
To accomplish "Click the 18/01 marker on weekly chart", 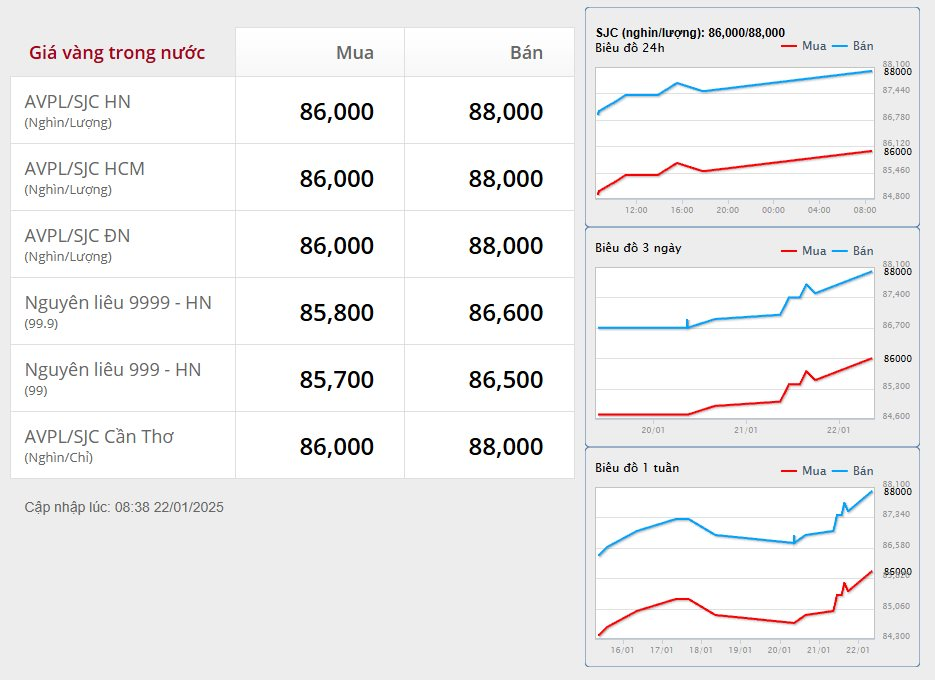I will click(701, 650).
